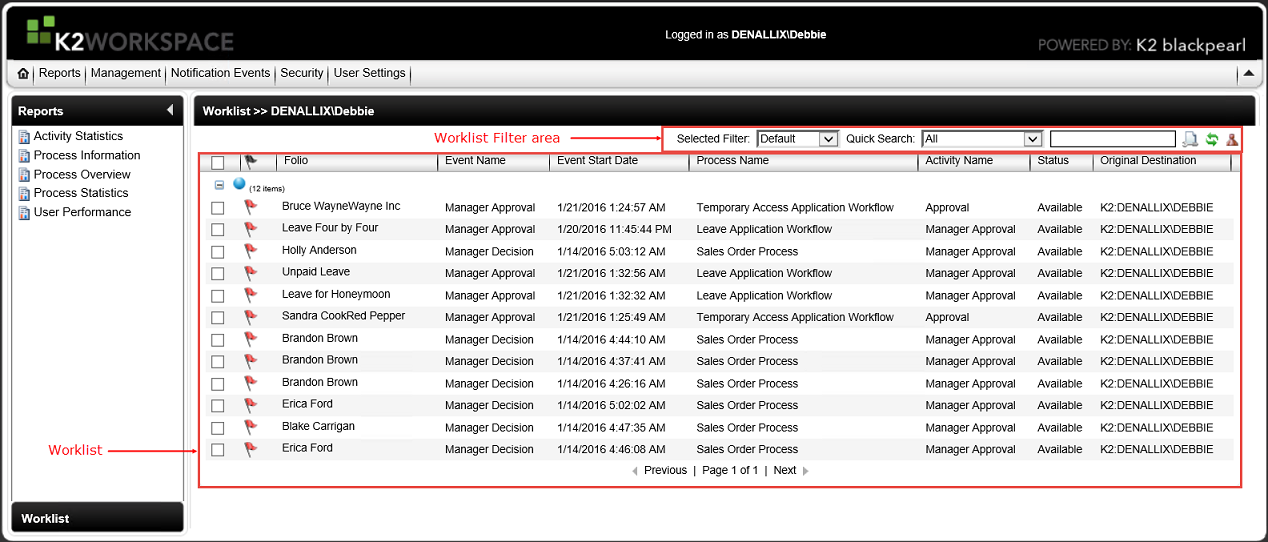
Task: Open the Quick Search field dropdown
Action: 982,139
